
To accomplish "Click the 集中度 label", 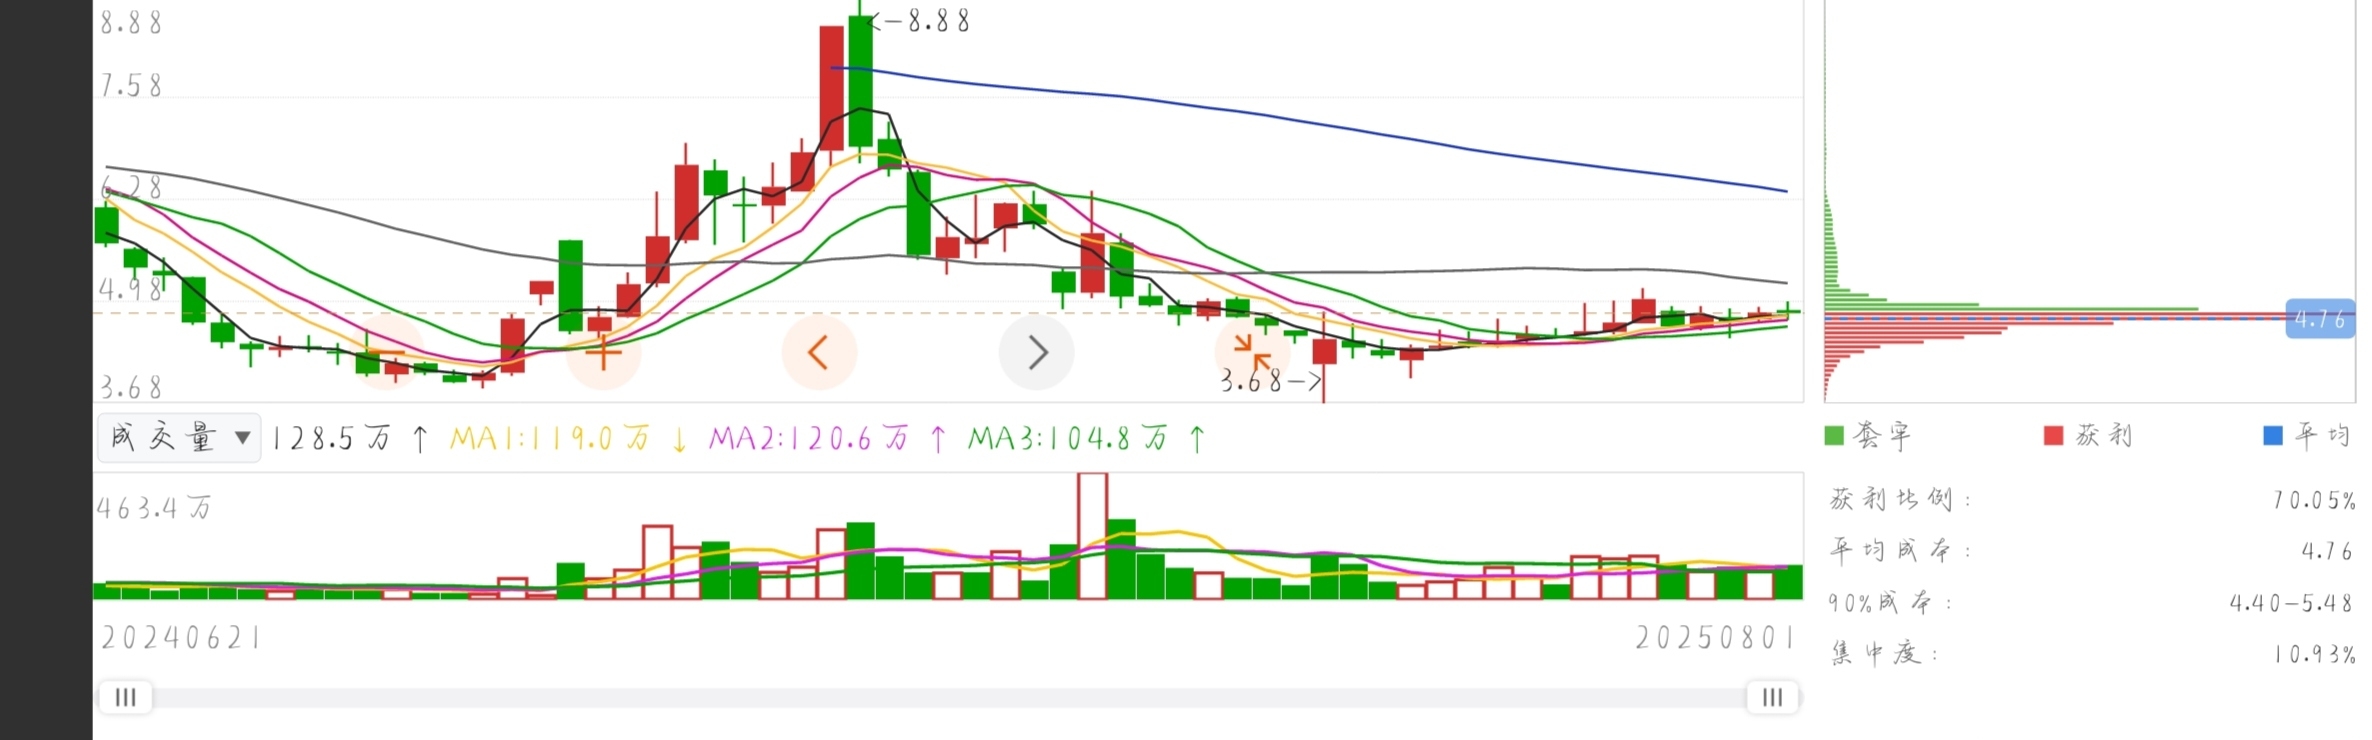I will click(1884, 653).
